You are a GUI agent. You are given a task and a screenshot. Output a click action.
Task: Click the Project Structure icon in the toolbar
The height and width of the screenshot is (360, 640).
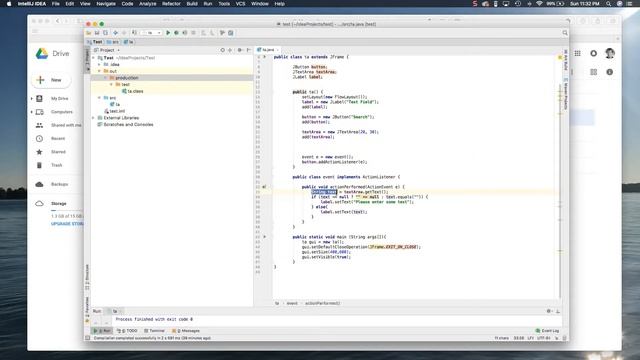tap(231, 33)
